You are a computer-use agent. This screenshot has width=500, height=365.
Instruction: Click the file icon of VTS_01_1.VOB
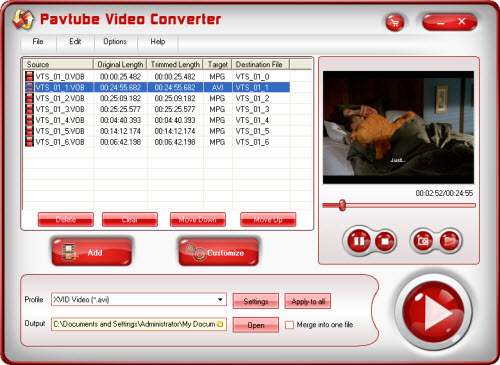click(30, 87)
